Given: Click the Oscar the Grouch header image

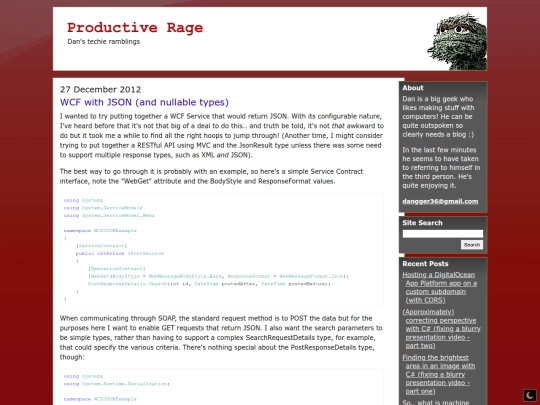Looking at the screenshot, I should (x=457, y=41).
